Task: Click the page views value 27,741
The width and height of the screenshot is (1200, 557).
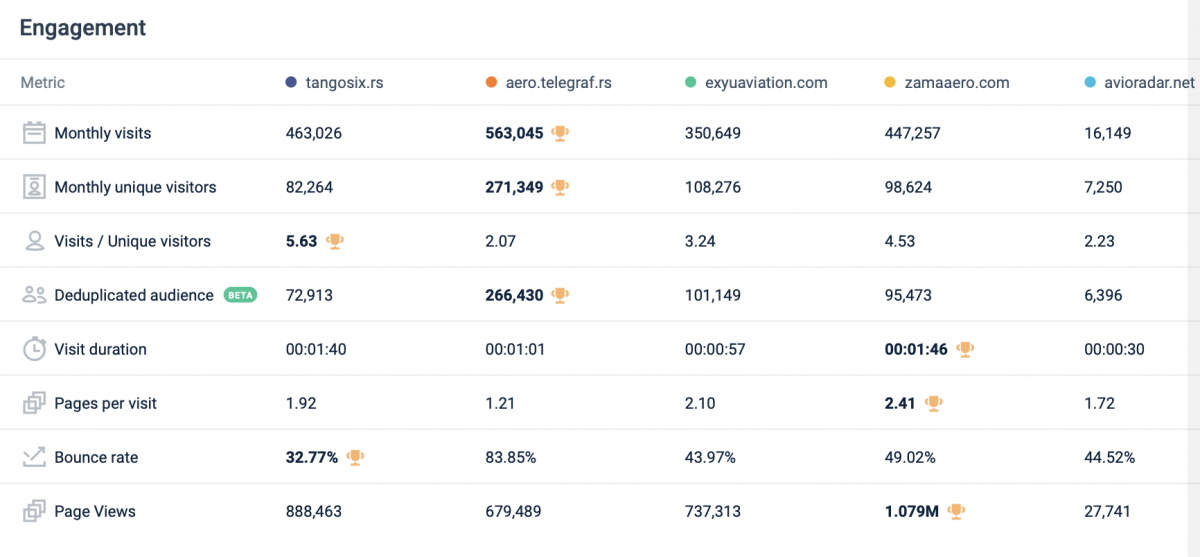Action: (1108, 511)
